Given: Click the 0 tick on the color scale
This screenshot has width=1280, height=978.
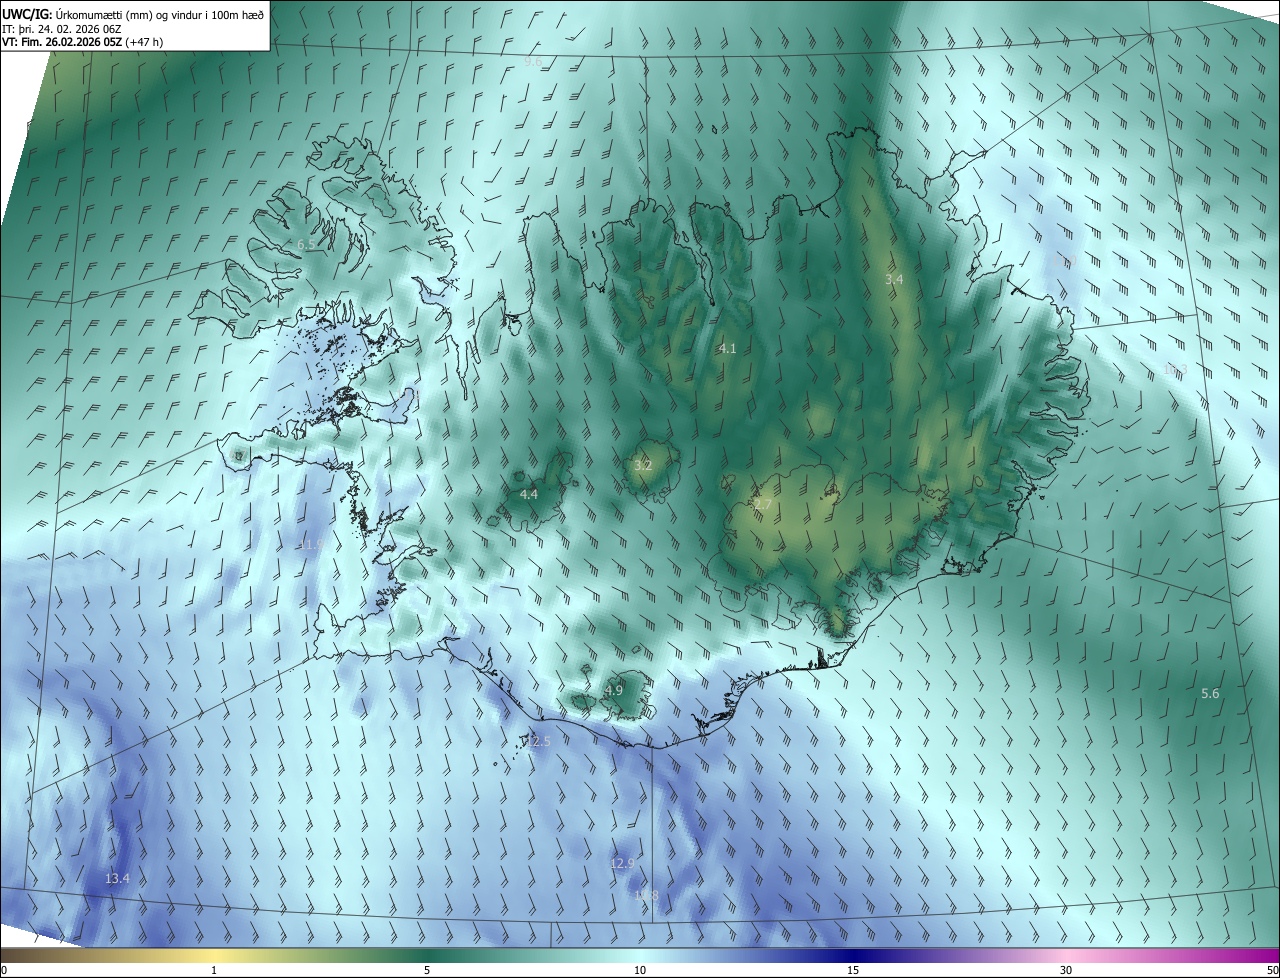Looking at the screenshot, I should [x=4, y=970].
